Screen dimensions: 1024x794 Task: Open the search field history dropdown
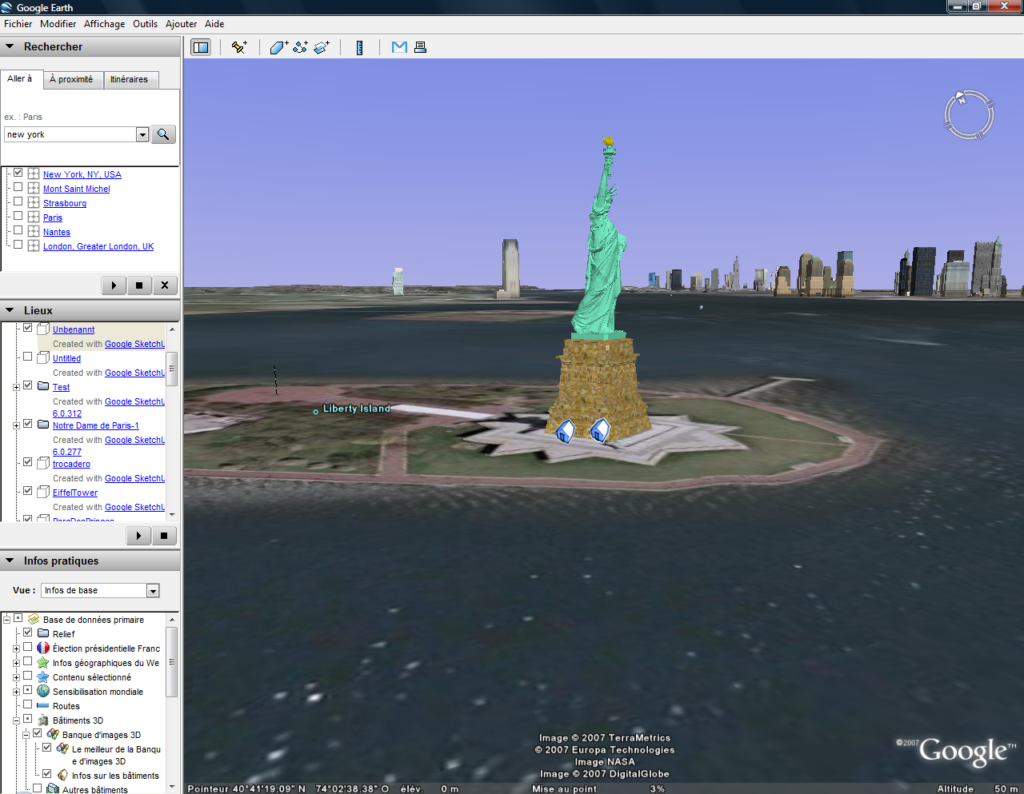coord(142,135)
